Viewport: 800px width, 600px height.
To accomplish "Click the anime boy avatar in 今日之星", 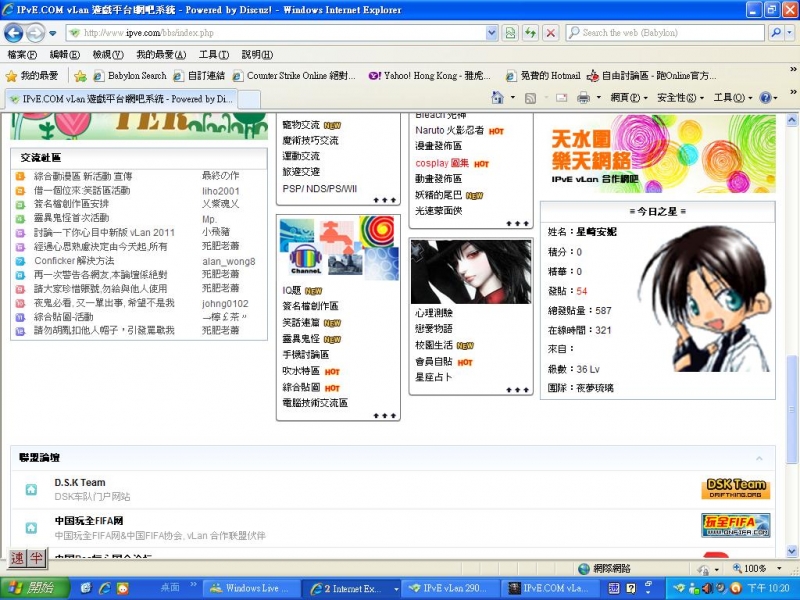I will 706,299.
